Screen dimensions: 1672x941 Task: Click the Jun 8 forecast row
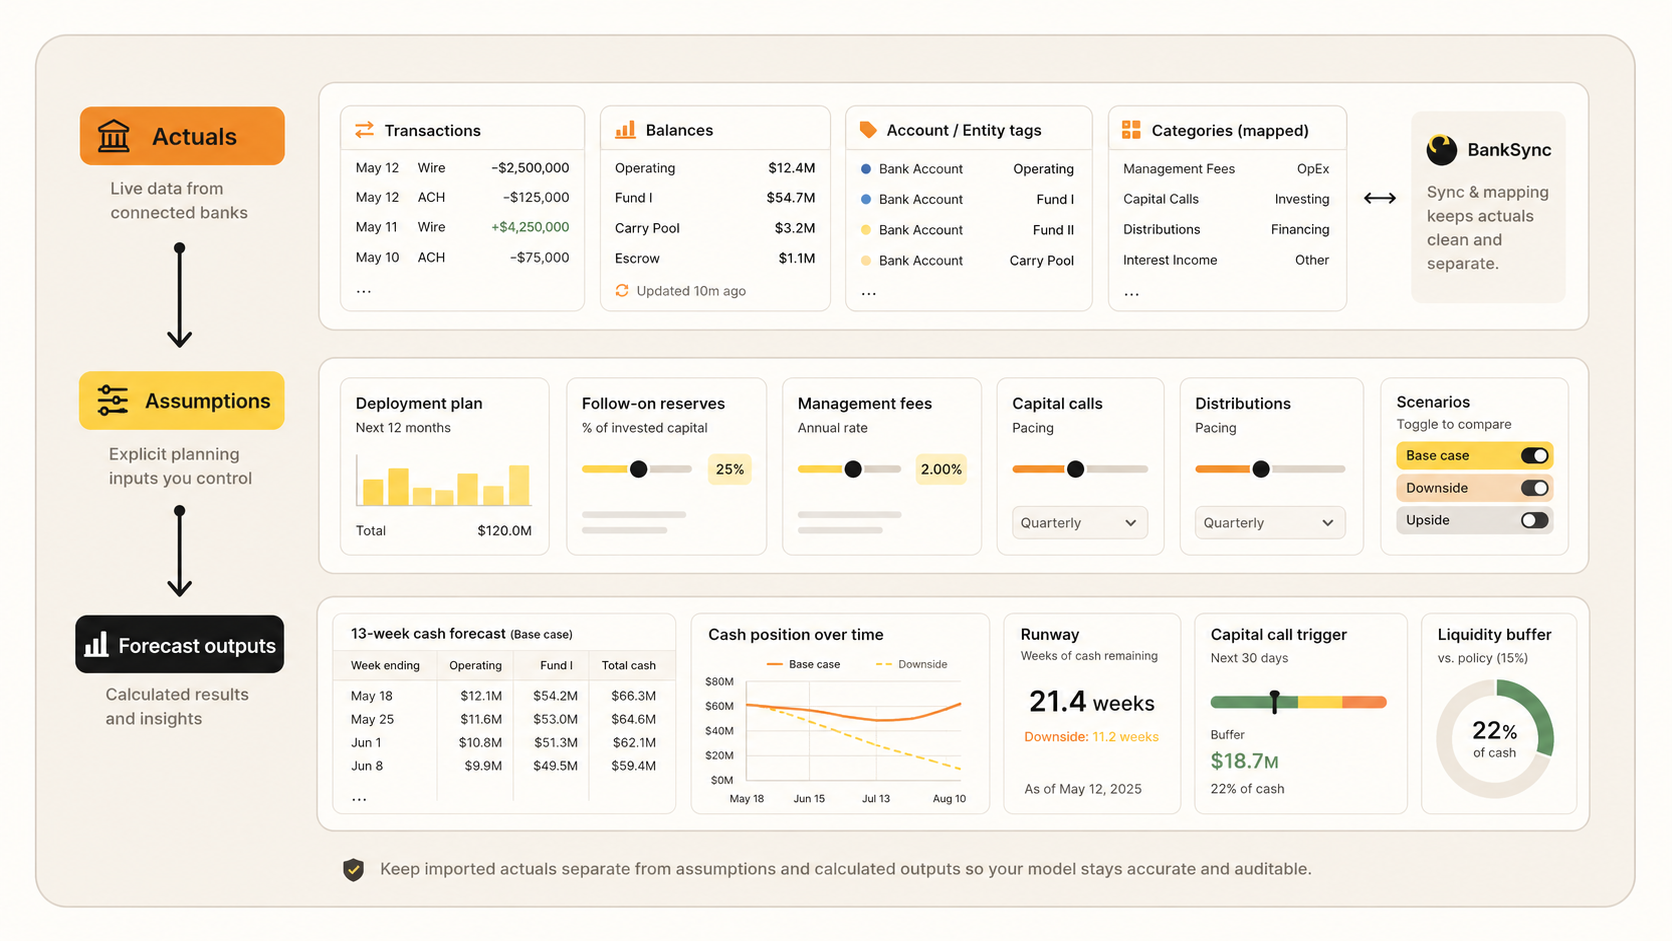pyautogui.click(x=504, y=766)
